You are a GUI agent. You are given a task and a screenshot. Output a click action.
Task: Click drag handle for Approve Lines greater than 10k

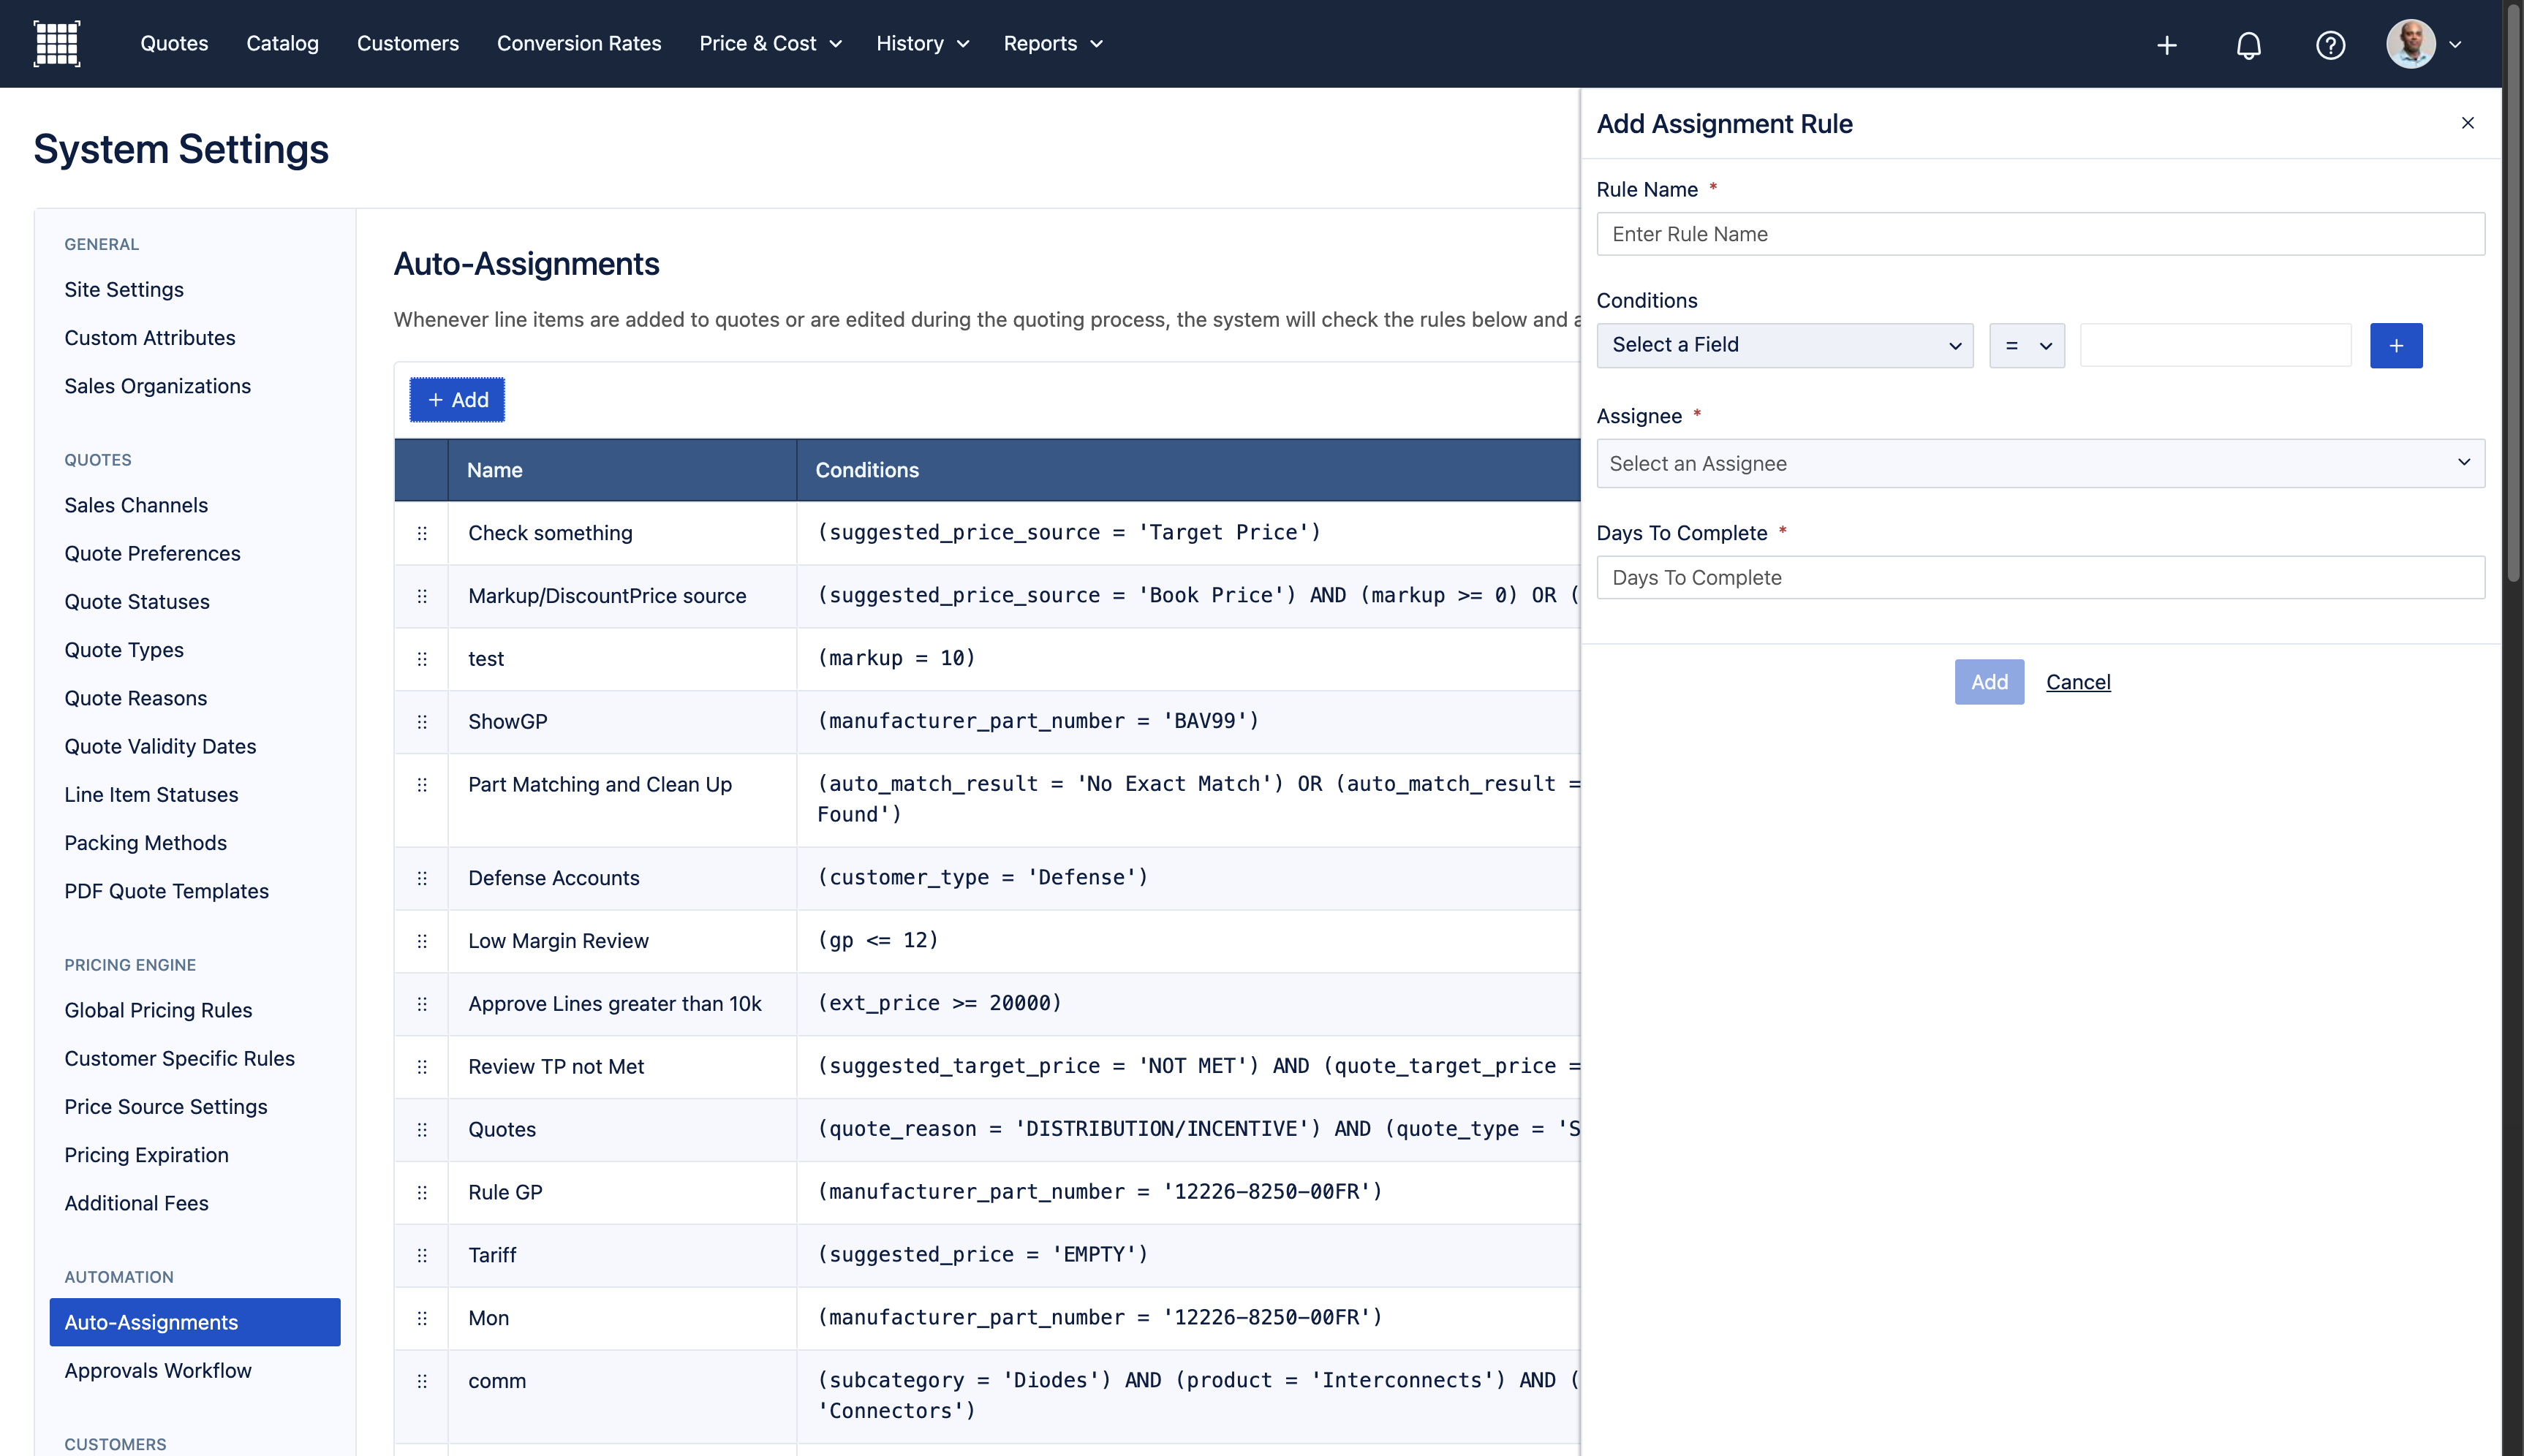[422, 1004]
